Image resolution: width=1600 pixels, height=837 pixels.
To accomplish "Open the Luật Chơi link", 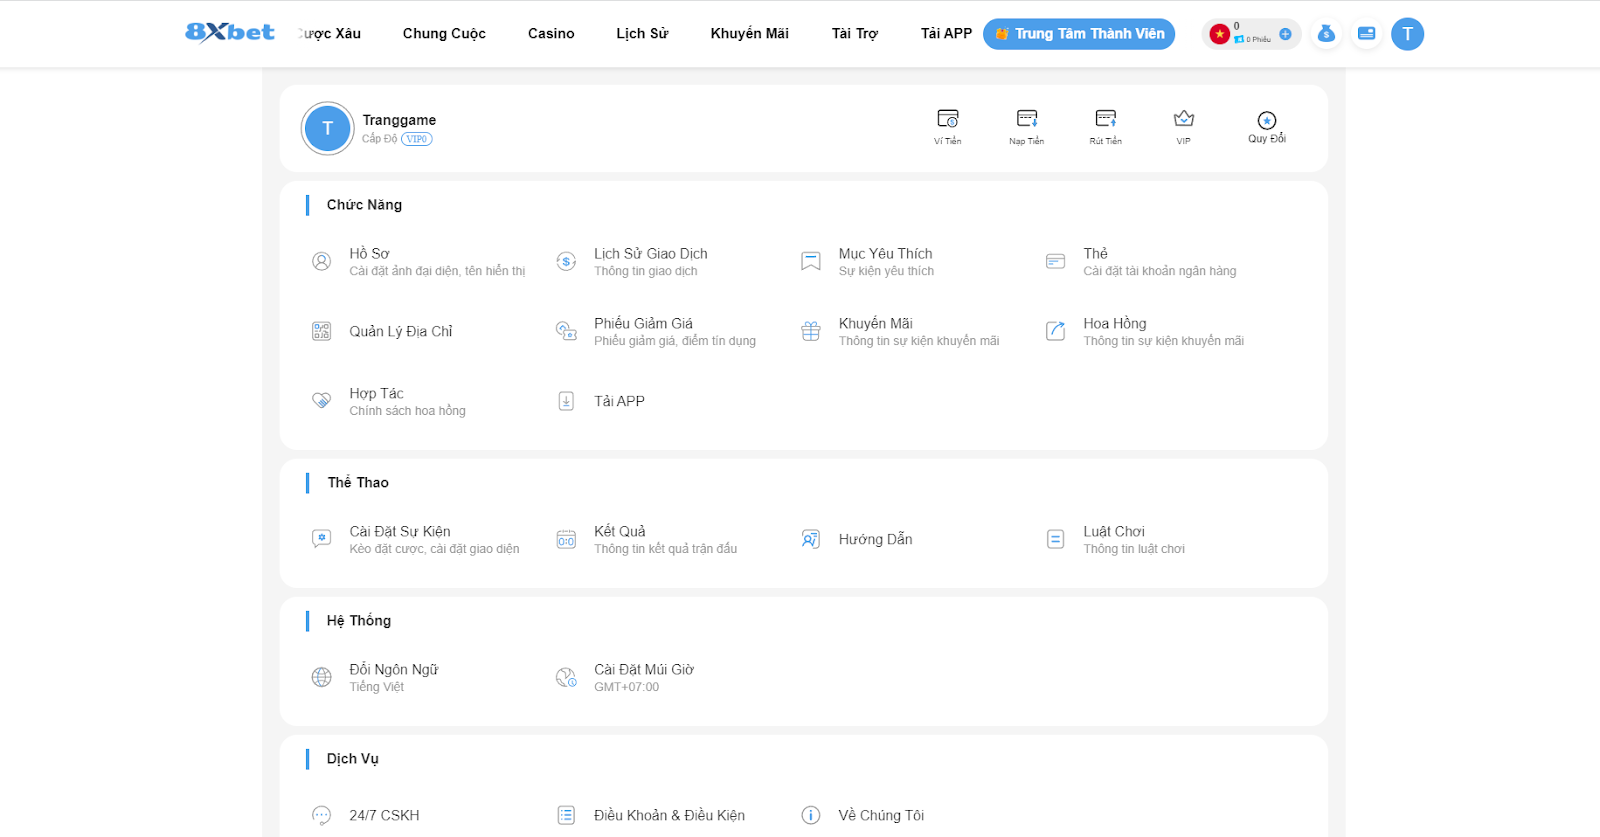I will 1114,532.
